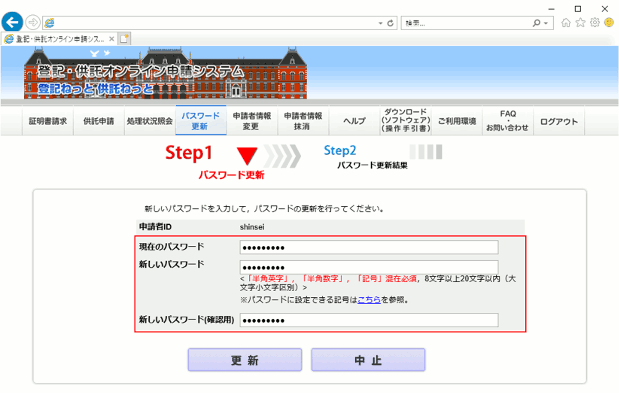This screenshot has width=619, height=393.
Task: Open ダウンロード(ソフトウェア) menu item
Action: (x=405, y=120)
